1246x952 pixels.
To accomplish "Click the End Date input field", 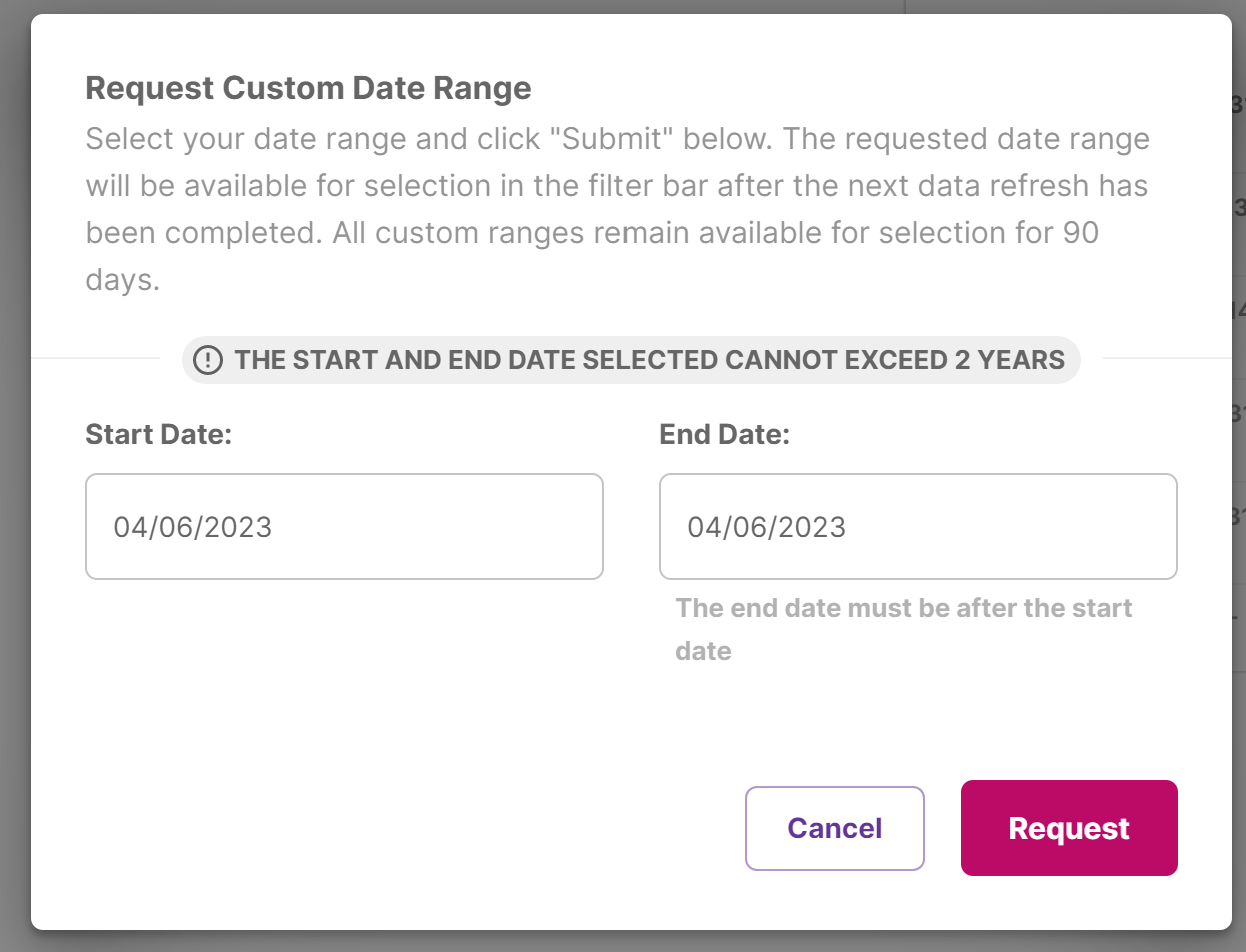I will 918,527.
